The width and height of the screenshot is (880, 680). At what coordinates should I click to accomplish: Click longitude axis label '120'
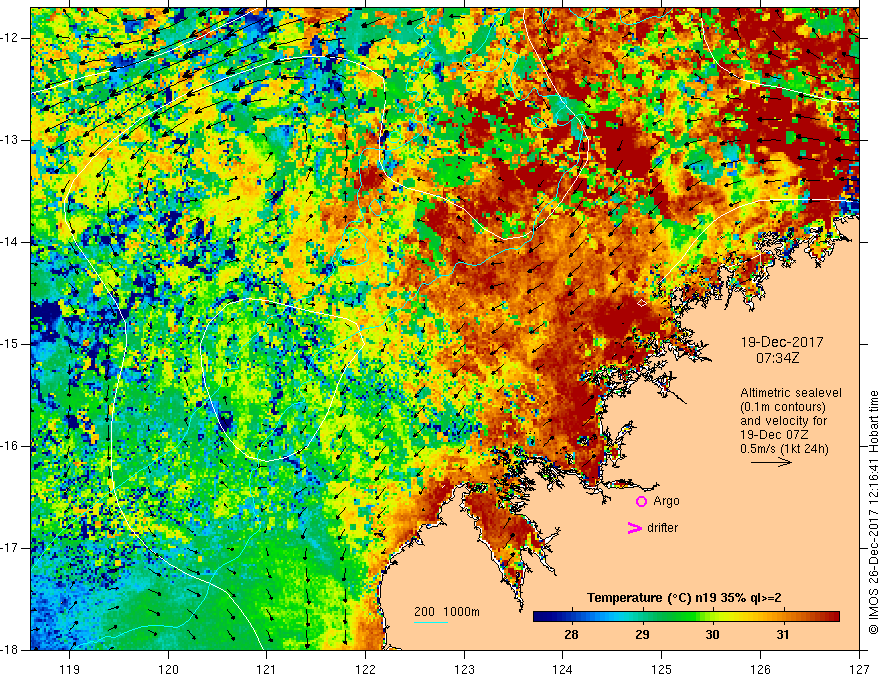168,669
